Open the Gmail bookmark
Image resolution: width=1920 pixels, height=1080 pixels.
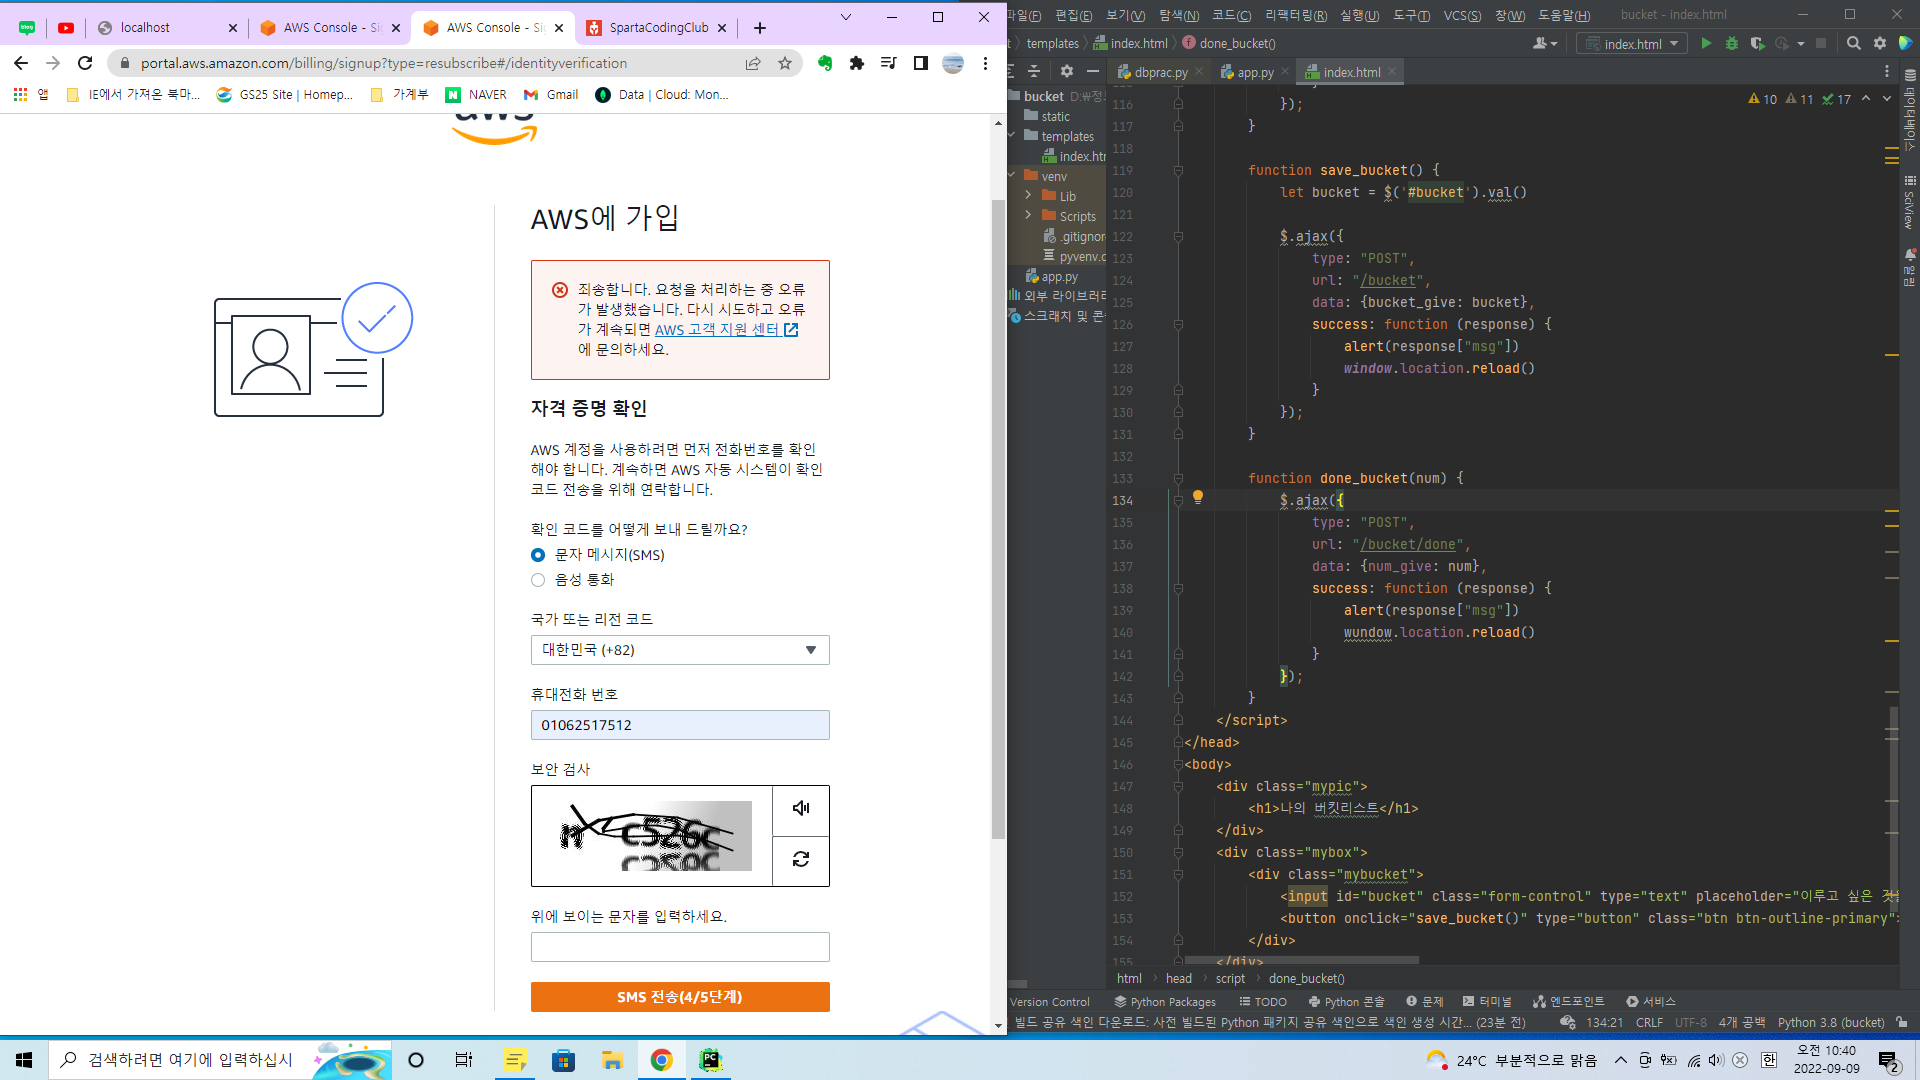(551, 95)
